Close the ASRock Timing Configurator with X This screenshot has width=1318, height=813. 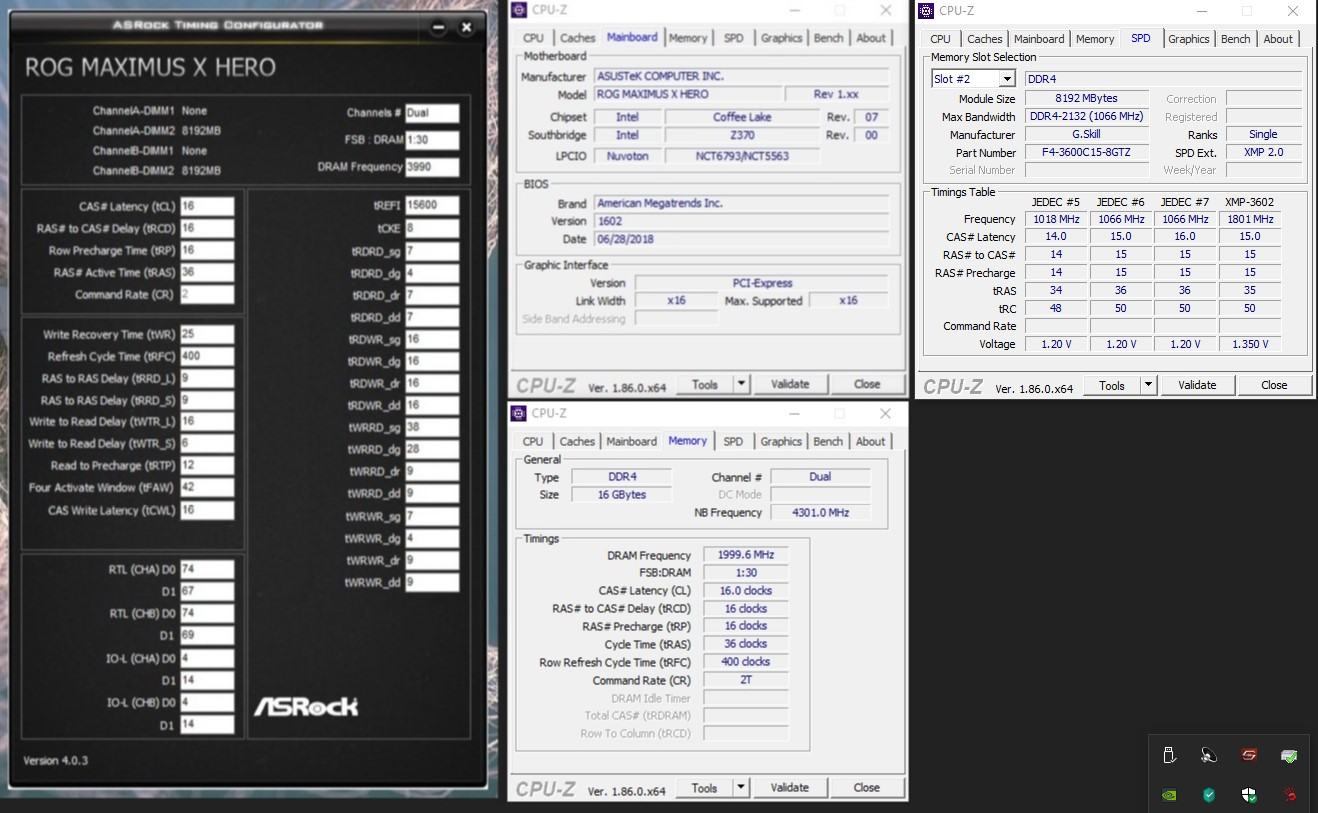pos(466,27)
